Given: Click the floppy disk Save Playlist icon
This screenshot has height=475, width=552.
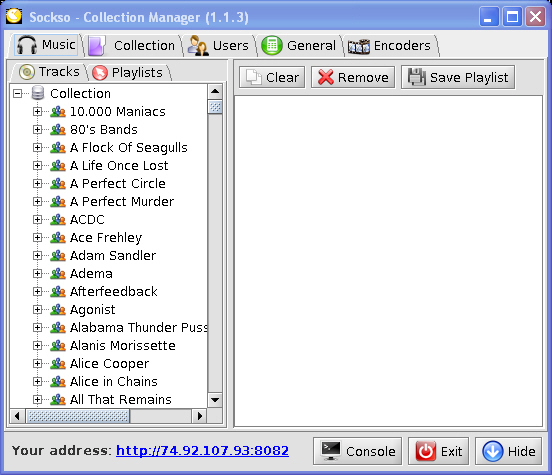Looking at the screenshot, I should (416, 77).
